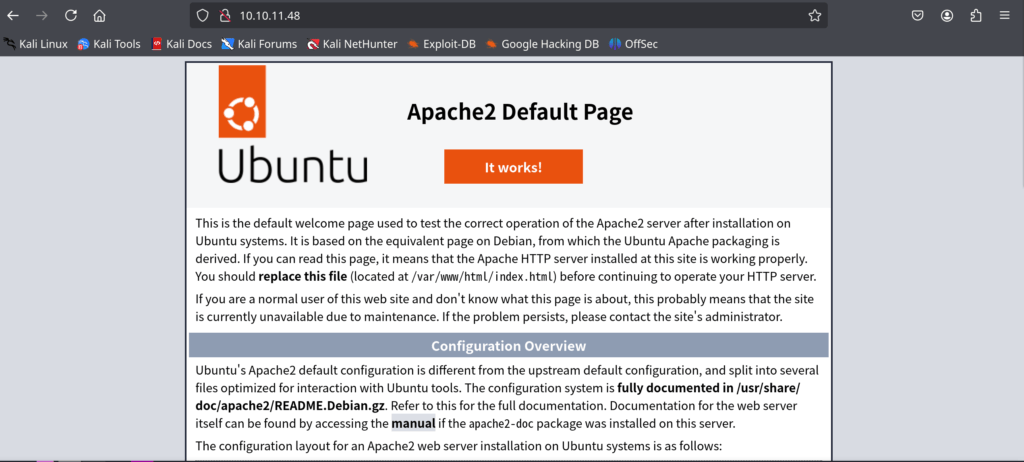Follow the 'manual' link in the page
Image resolution: width=1024 pixels, height=462 pixels.
[x=413, y=423]
